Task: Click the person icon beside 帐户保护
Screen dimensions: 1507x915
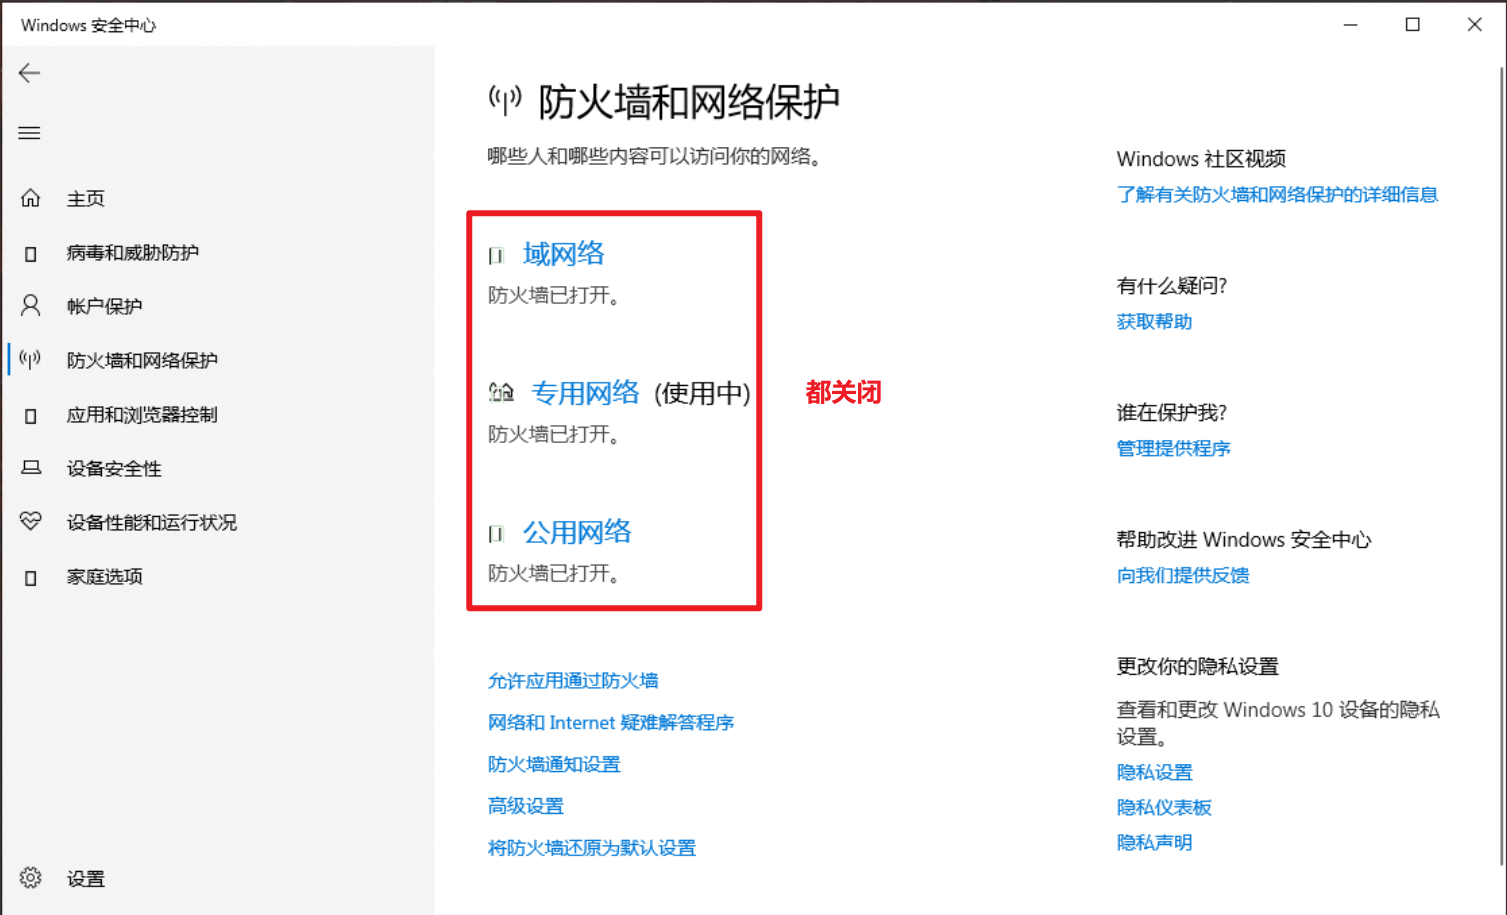Action: (x=31, y=306)
